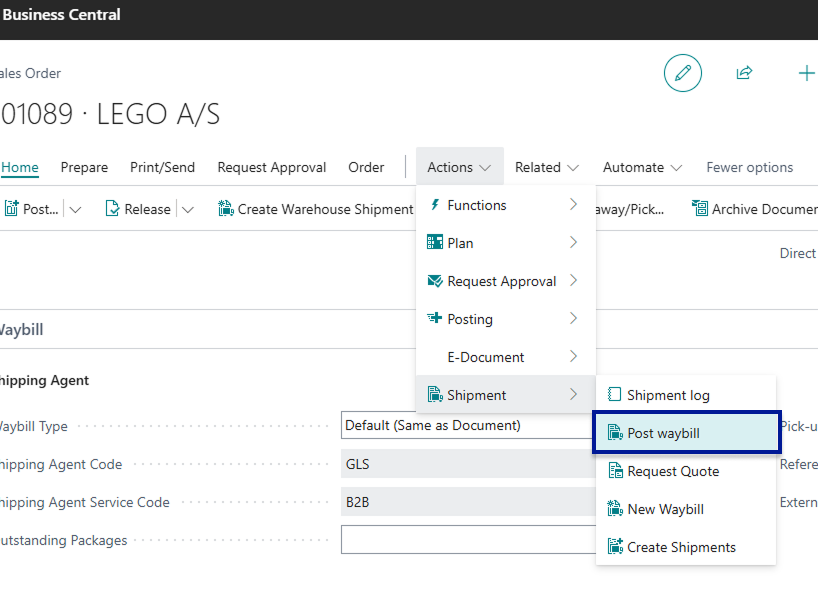The width and height of the screenshot is (818, 593).
Task: Click the Create Warehouse Shipment icon
Action: 226,209
